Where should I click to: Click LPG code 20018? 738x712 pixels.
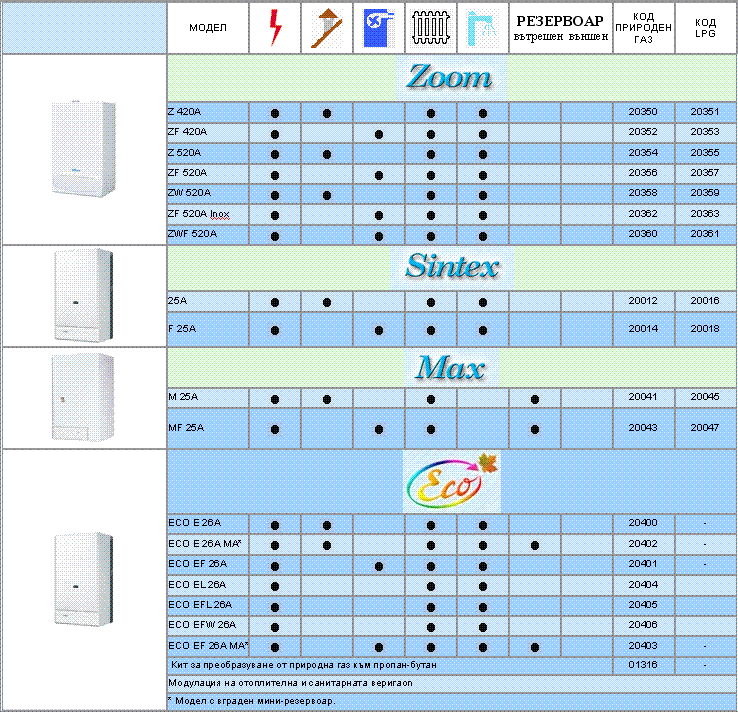pos(705,329)
